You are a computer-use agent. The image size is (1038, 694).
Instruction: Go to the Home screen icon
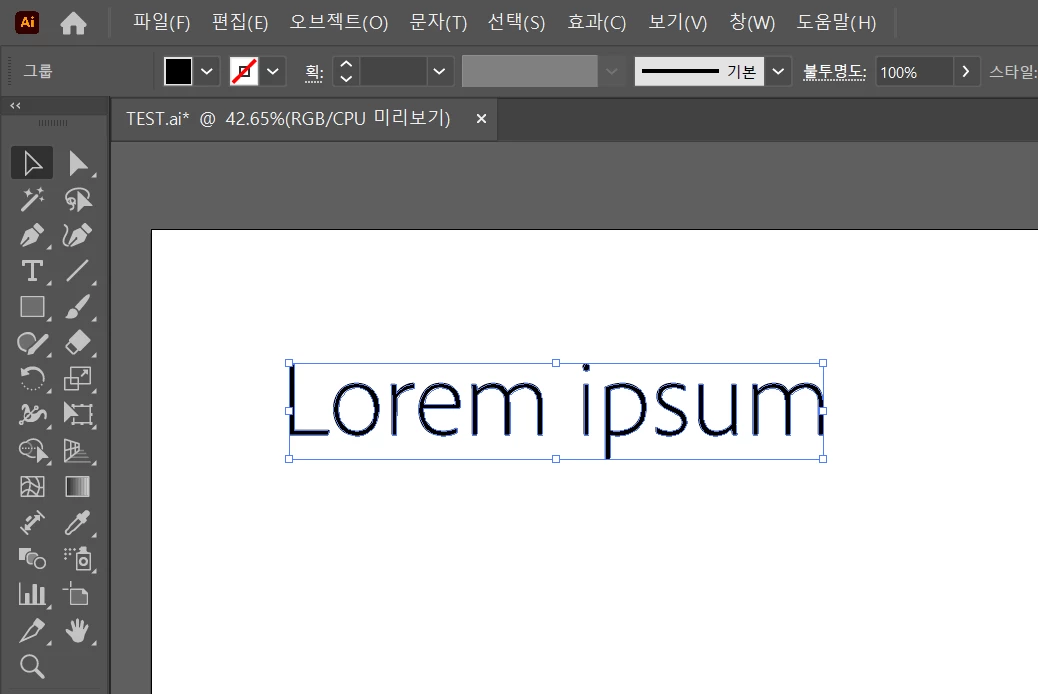point(73,23)
